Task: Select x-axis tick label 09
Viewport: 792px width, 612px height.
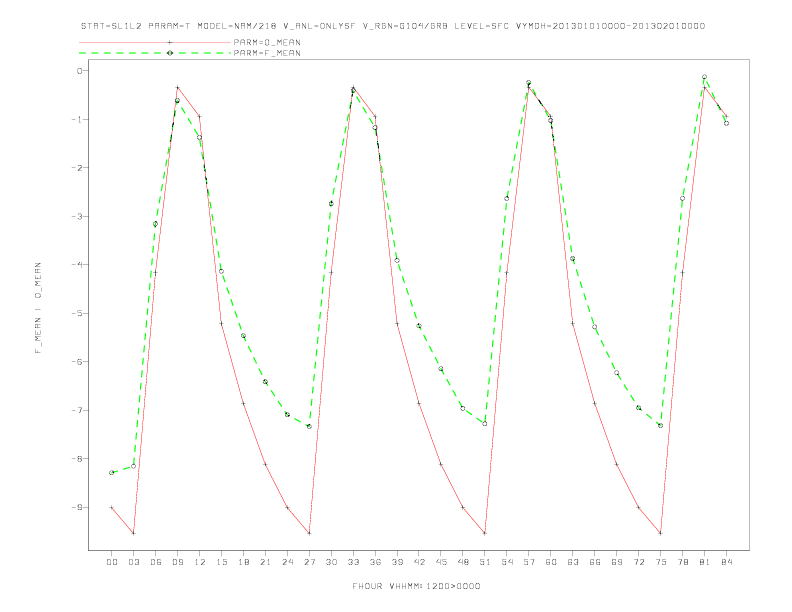Action: [177, 562]
